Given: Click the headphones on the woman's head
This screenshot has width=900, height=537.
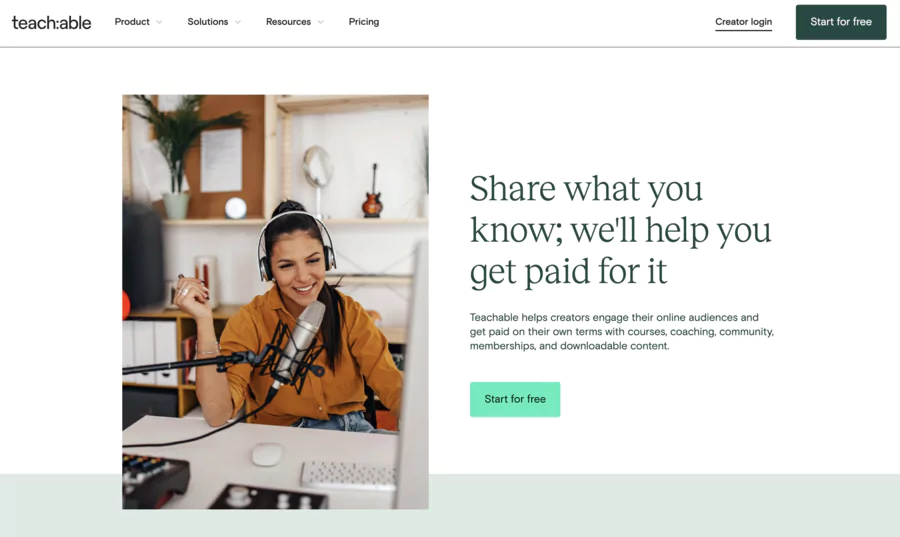Looking at the screenshot, I should point(296,244).
